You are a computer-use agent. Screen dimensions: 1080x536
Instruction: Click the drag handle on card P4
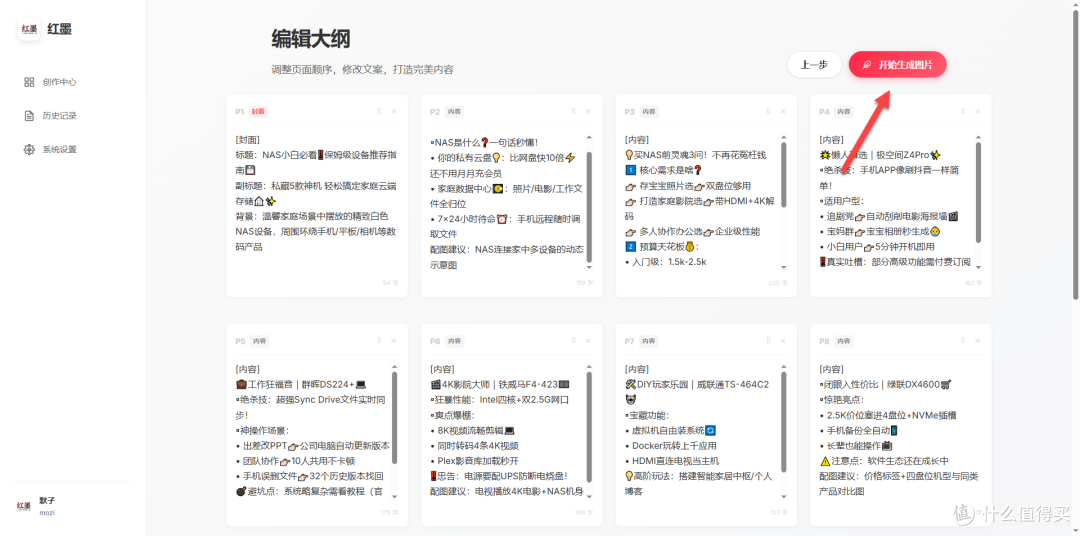click(x=963, y=111)
